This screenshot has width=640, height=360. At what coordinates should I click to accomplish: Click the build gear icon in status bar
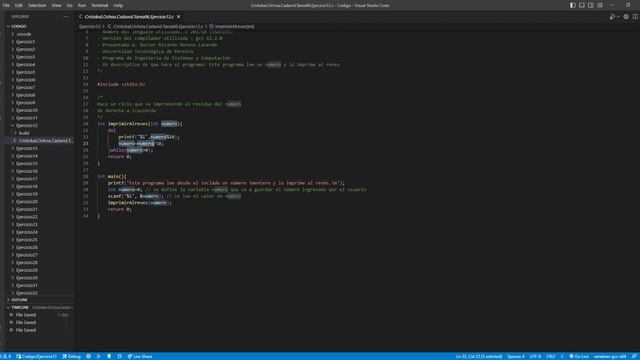(x=88, y=356)
